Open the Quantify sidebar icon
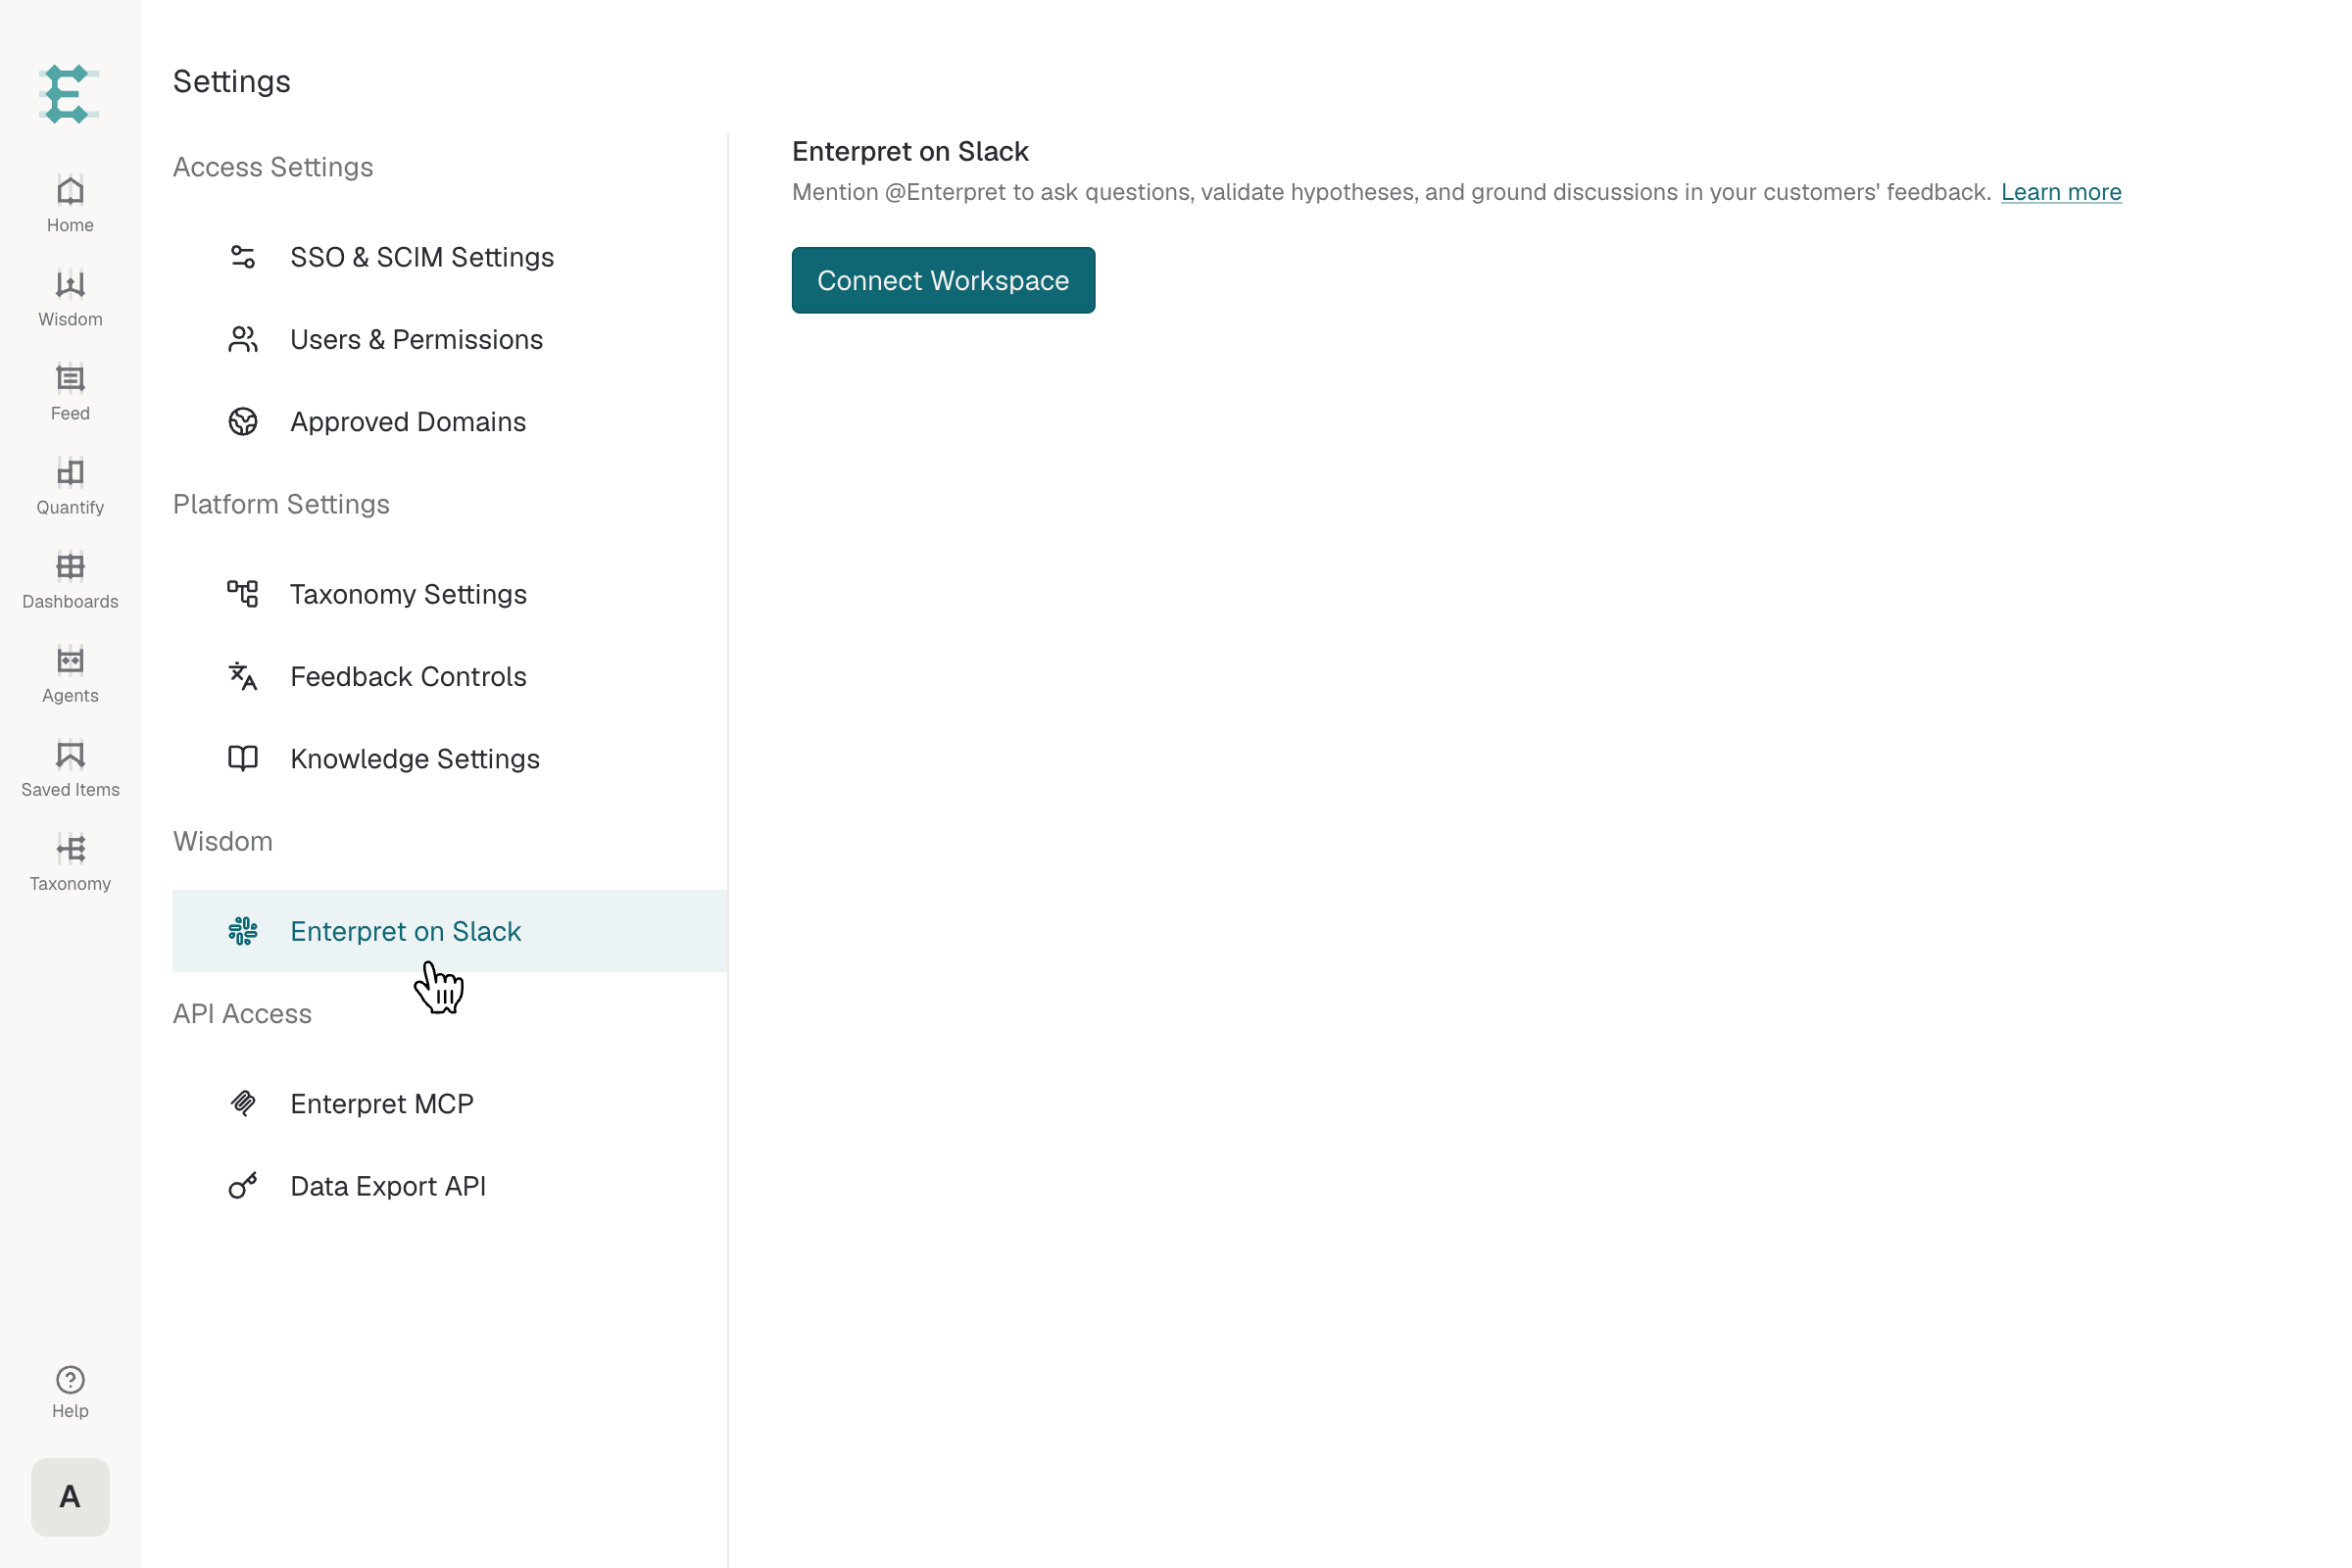 pos(70,472)
